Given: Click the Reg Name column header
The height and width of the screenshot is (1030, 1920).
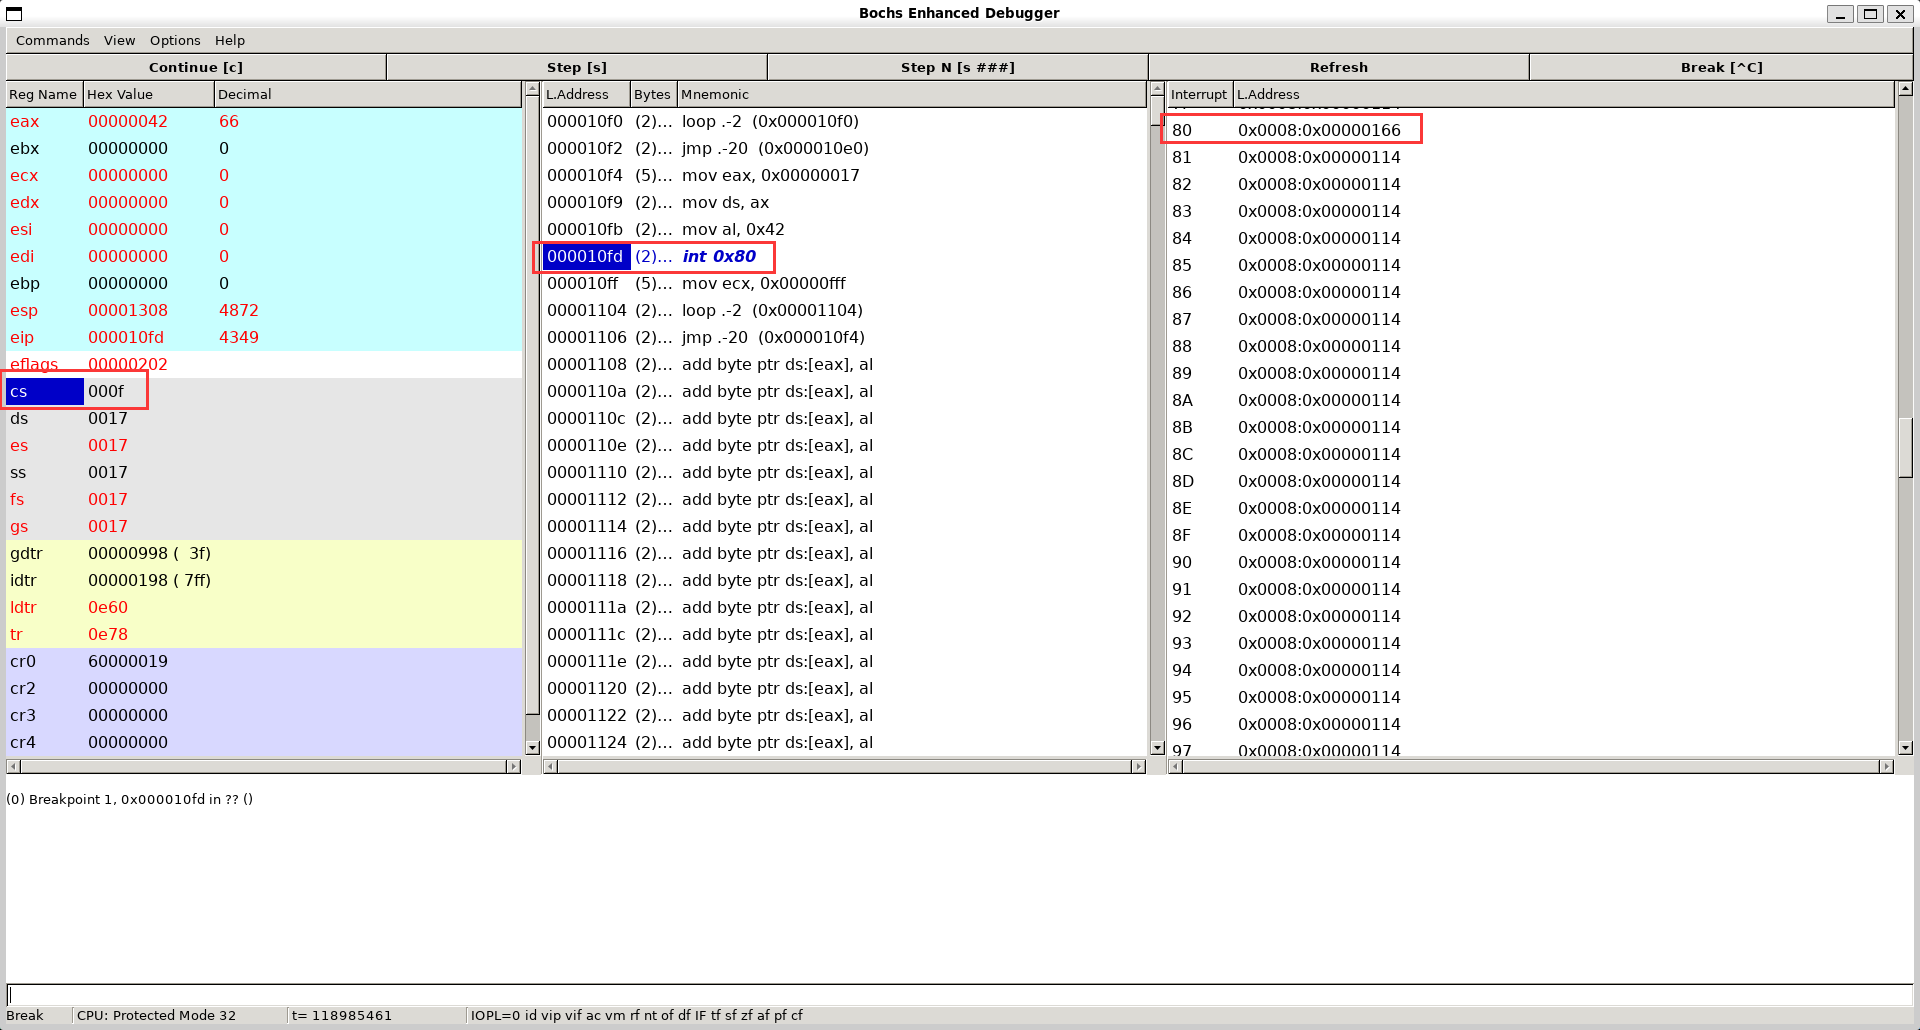Looking at the screenshot, I should 44,94.
